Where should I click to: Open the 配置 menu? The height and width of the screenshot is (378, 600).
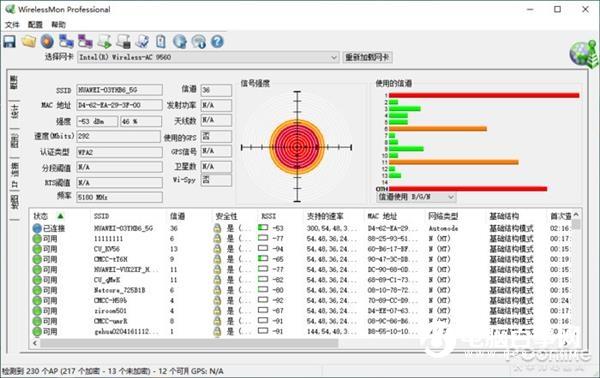coord(35,25)
